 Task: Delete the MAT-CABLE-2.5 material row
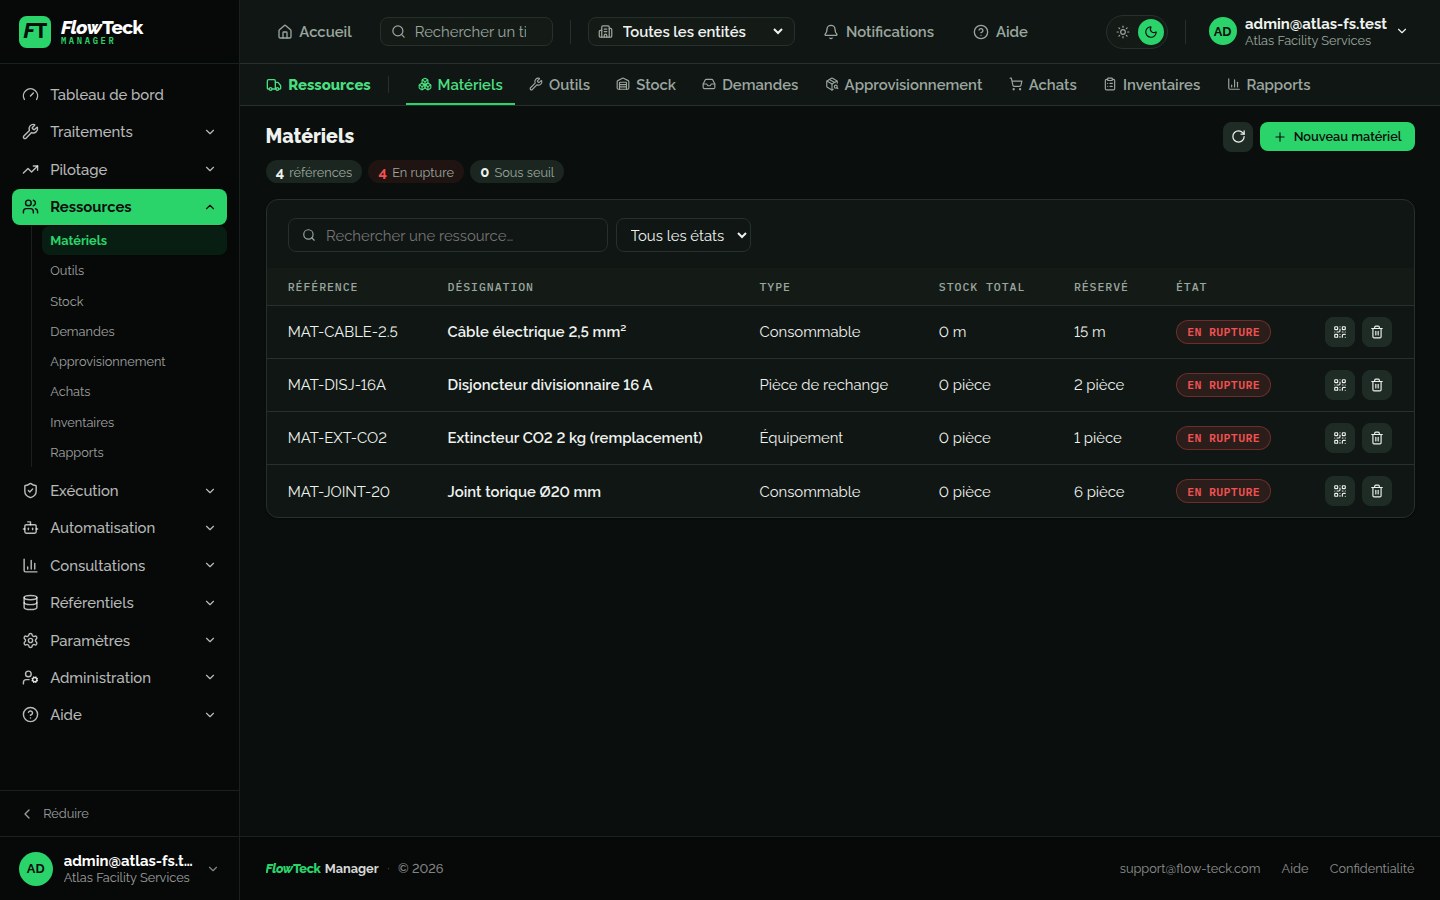[x=1377, y=332]
